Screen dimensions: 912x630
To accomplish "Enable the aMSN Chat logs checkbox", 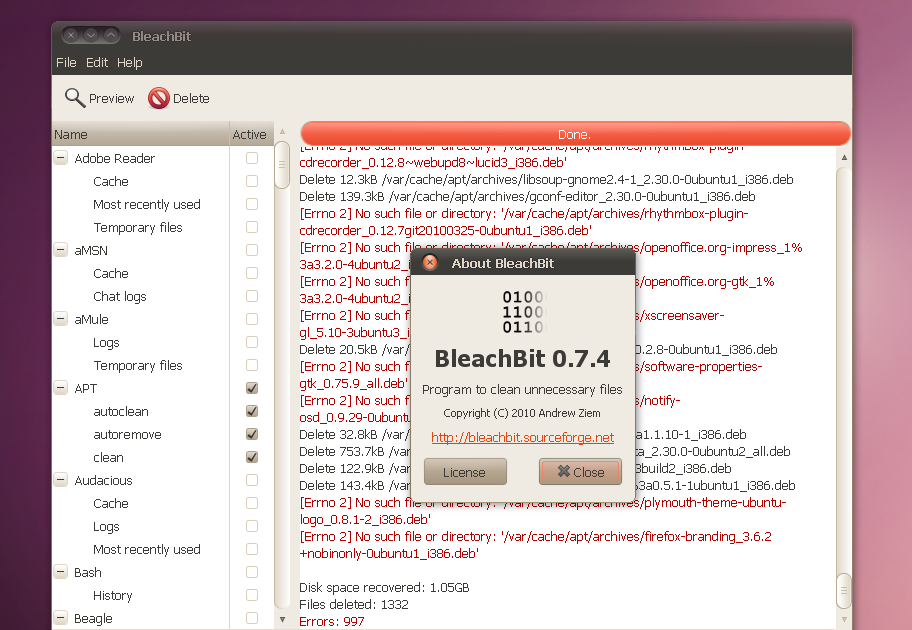I will (x=252, y=296).
